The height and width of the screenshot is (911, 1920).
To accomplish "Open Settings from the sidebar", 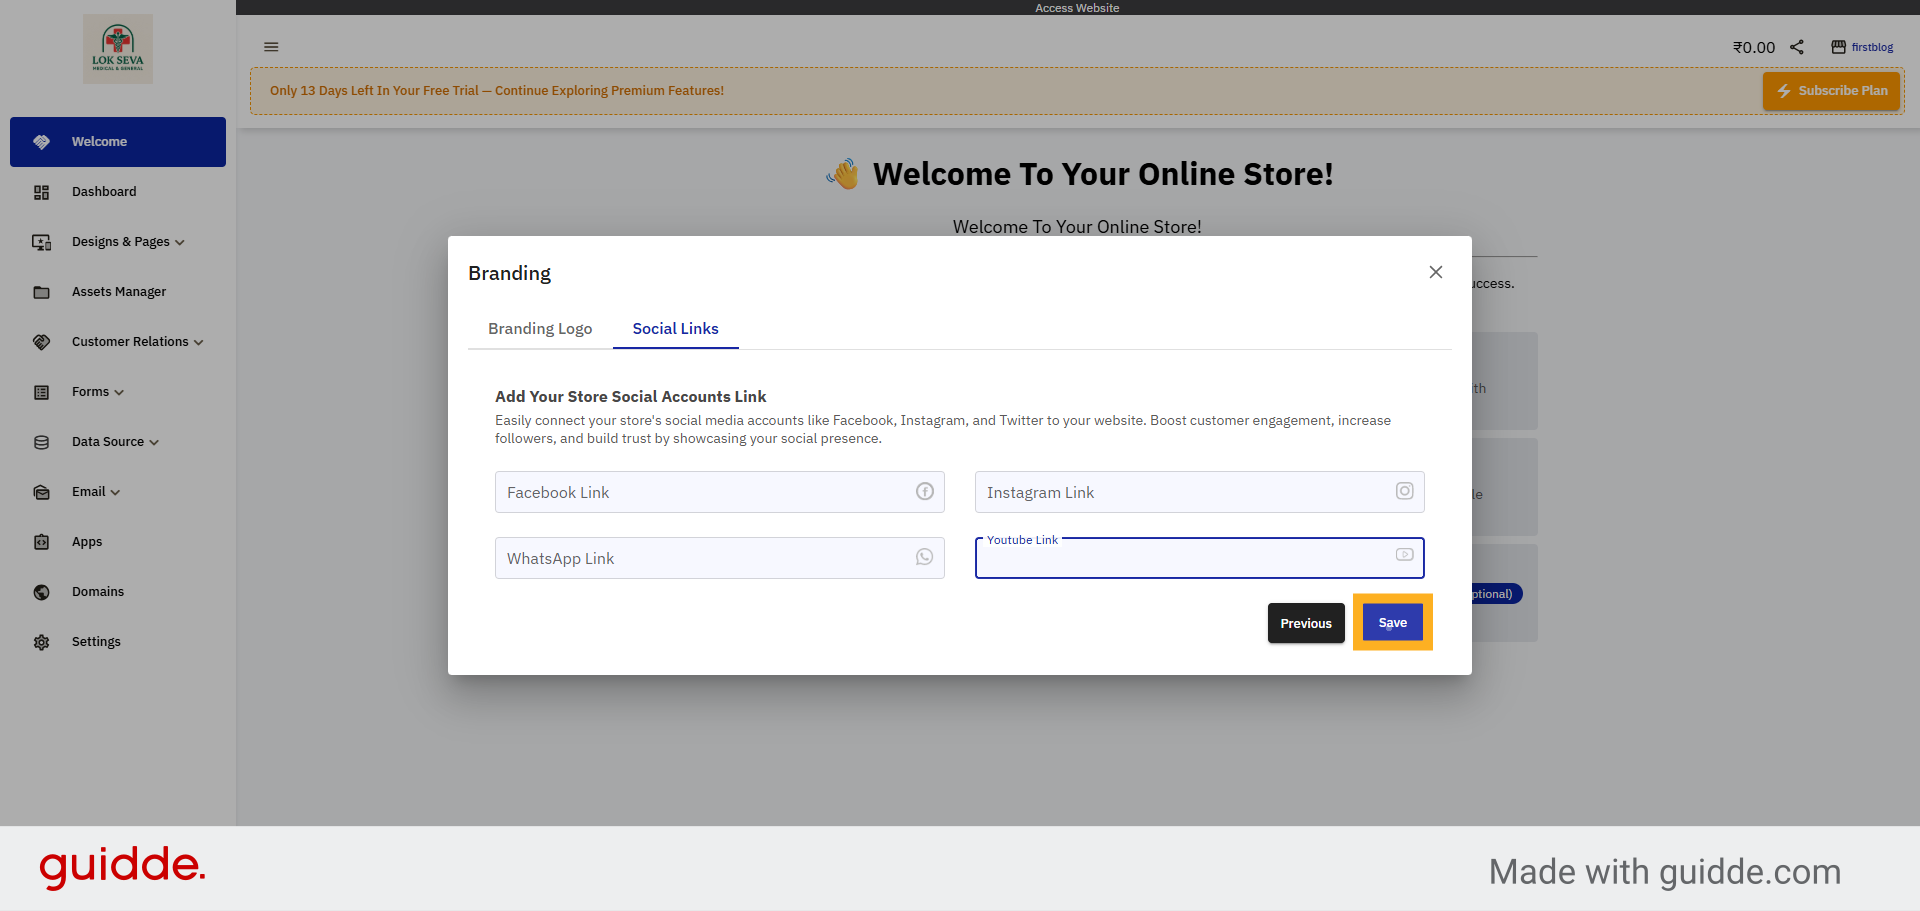I will 118,642.
